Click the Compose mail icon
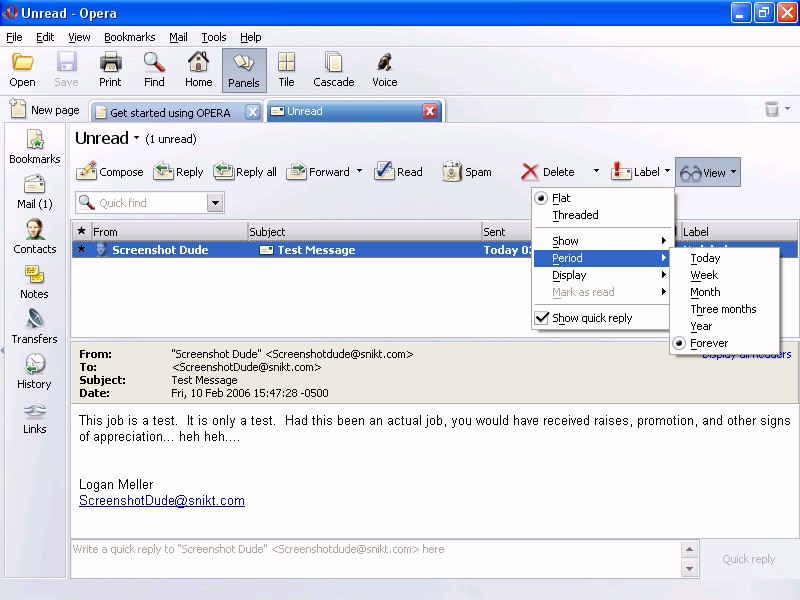Screen dimensions: 800x600 click(87, 172)
